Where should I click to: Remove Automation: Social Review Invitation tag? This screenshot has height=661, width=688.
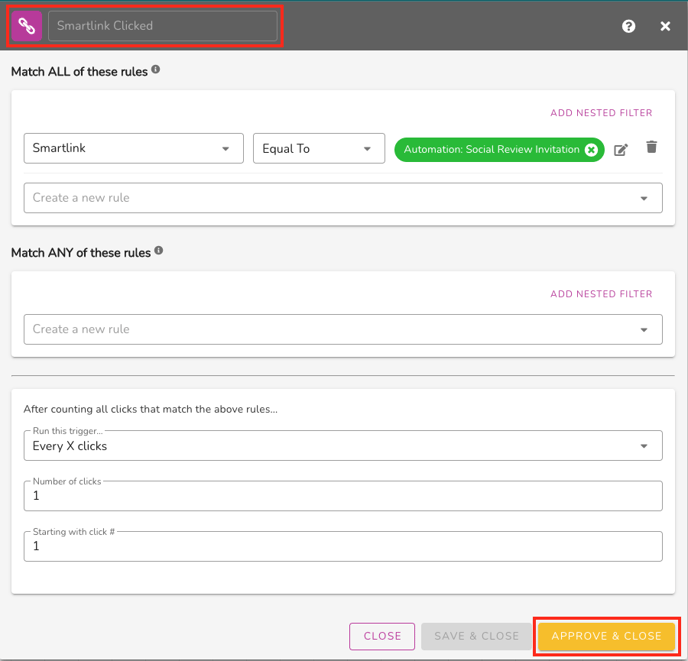(591, 149)
